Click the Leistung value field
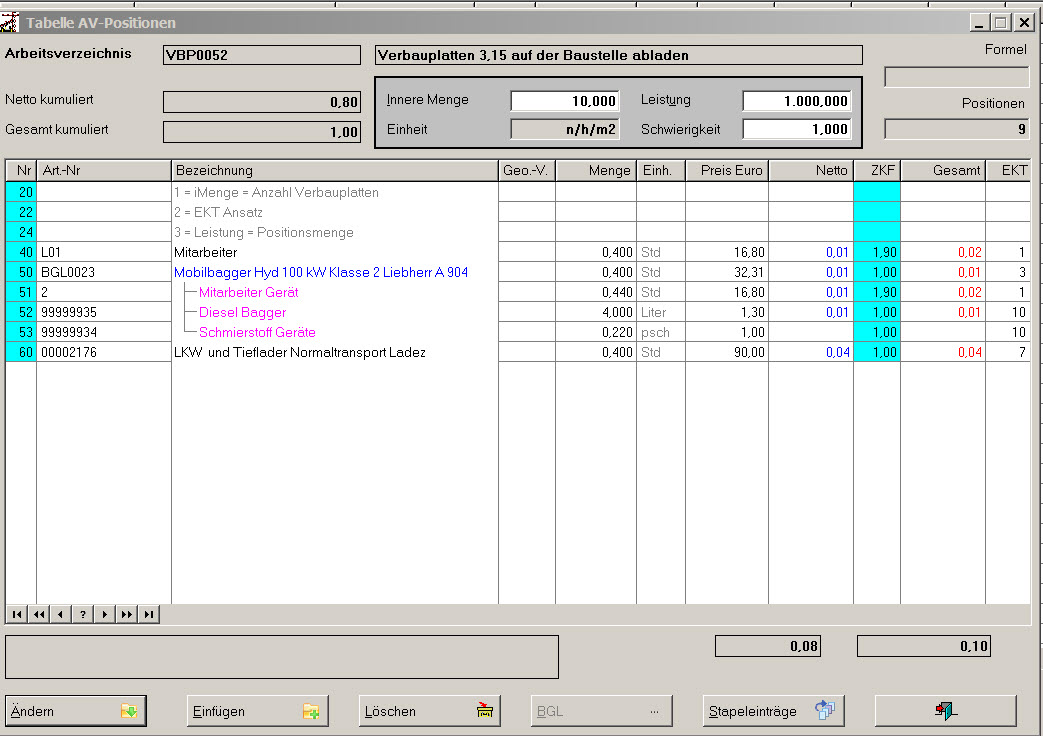1043x736 pixels. (x=797, y=101)
